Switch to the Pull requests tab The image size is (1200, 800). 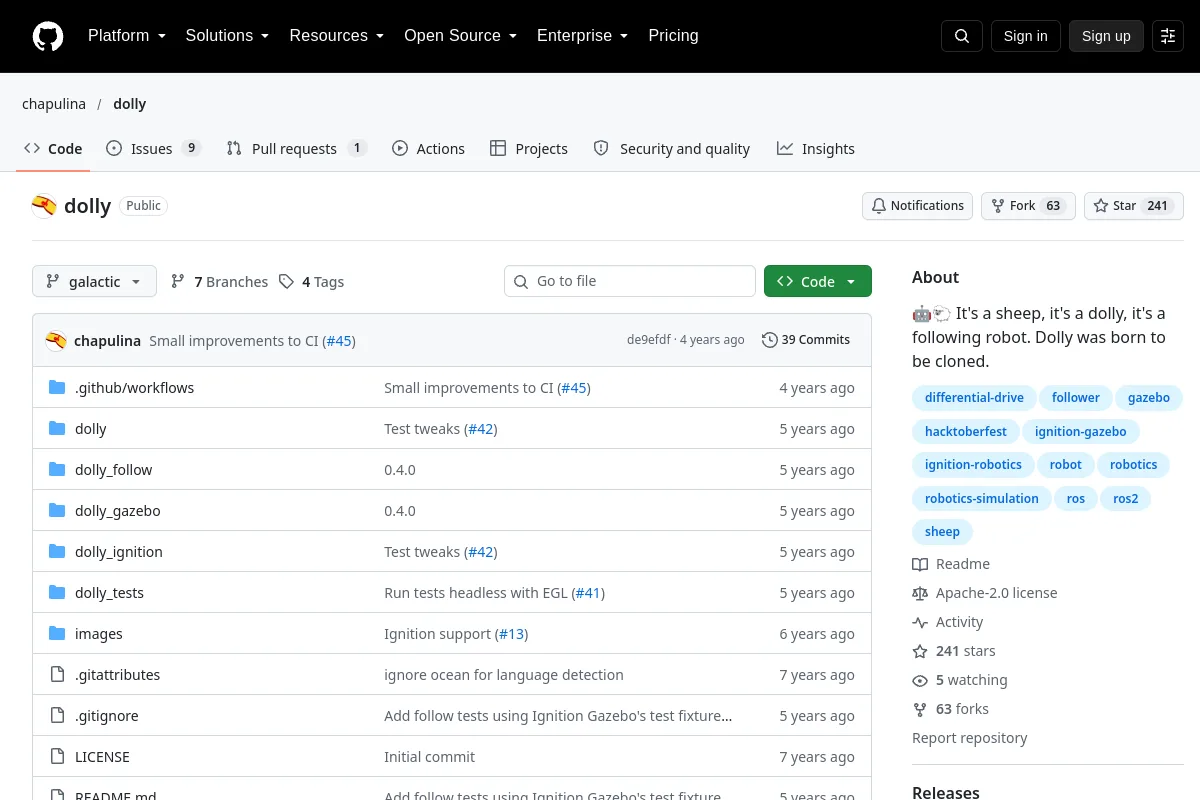click(296, 149)
